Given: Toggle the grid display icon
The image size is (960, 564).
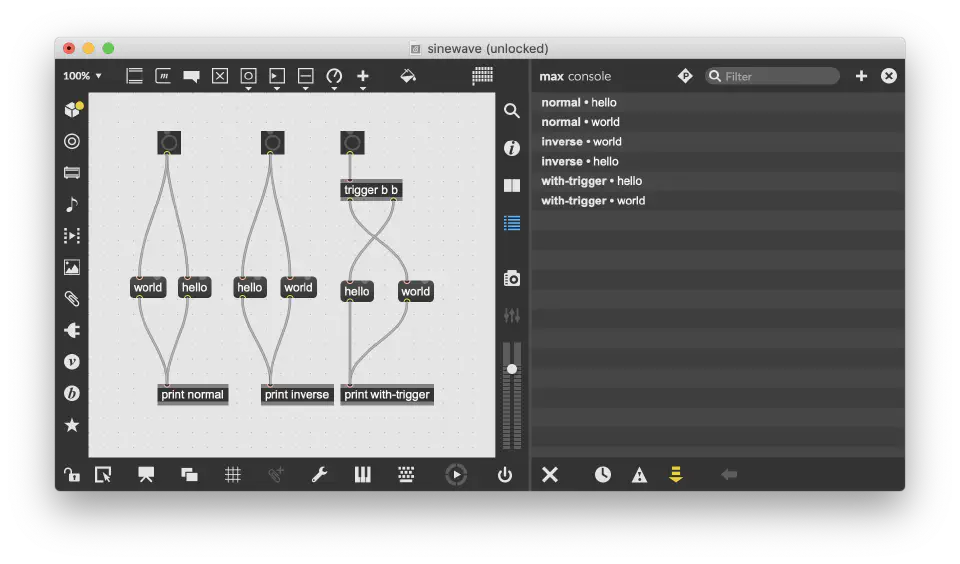Looking at the screenshot, I should (x=233, y=475).
